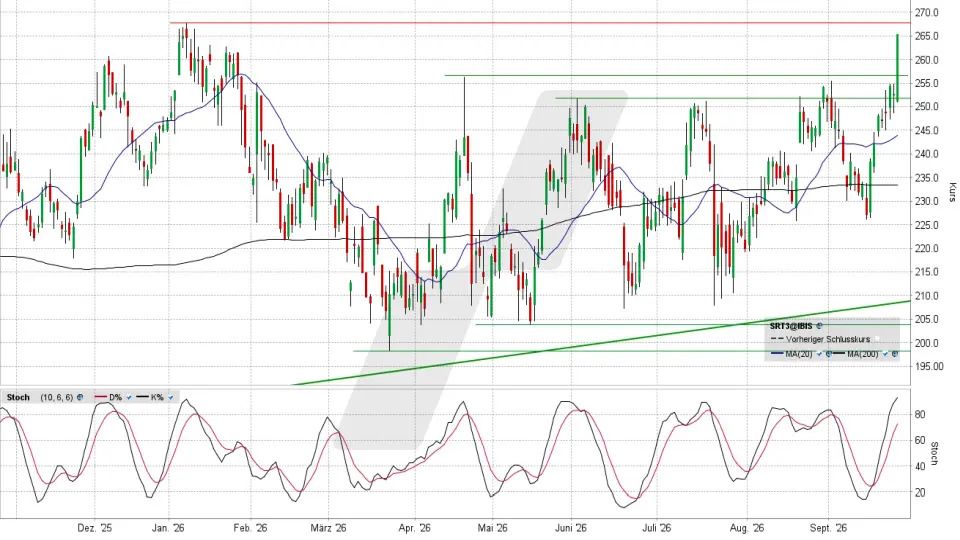Click the Kurs price axis title
The height and width of the screenshot is (540, 960).
(x=951, y=192)
